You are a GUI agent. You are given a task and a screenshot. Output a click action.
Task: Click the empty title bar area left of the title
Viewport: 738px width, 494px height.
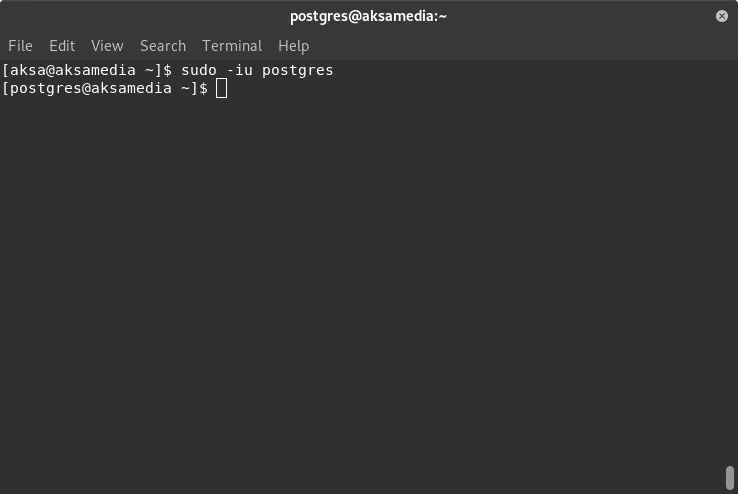point(141,16)
